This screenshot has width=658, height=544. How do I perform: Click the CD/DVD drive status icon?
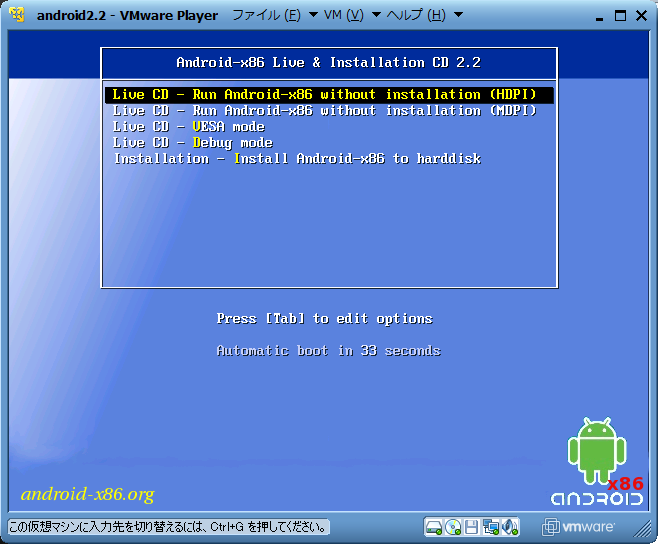tap(453, 527)
